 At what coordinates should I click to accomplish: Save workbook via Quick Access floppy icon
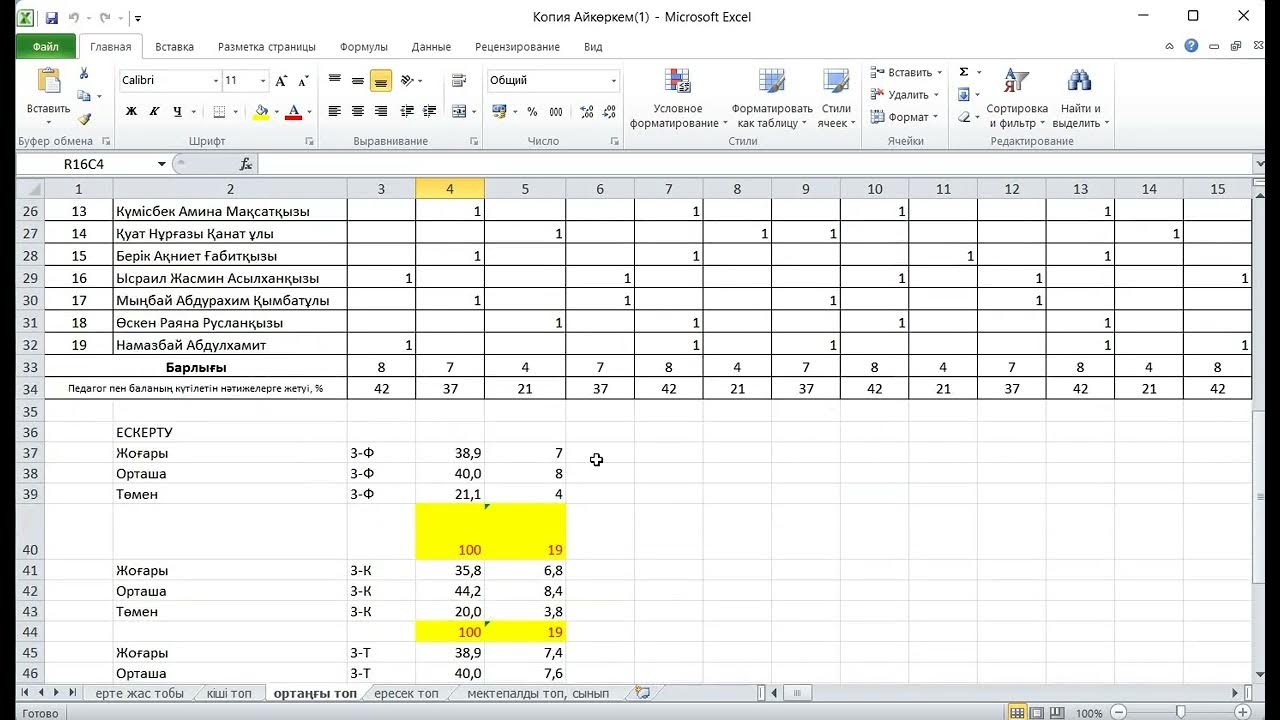(x=51, y=18)
